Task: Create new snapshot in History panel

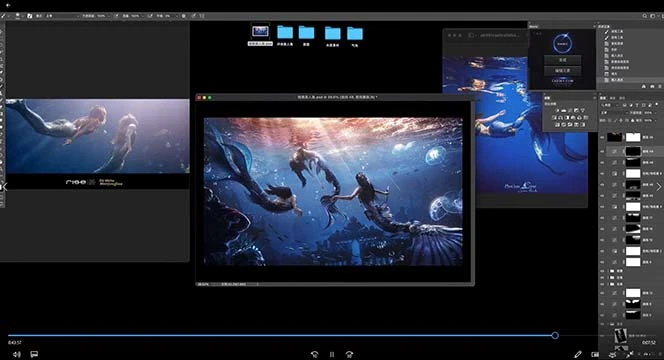Action: coord(652,86)
